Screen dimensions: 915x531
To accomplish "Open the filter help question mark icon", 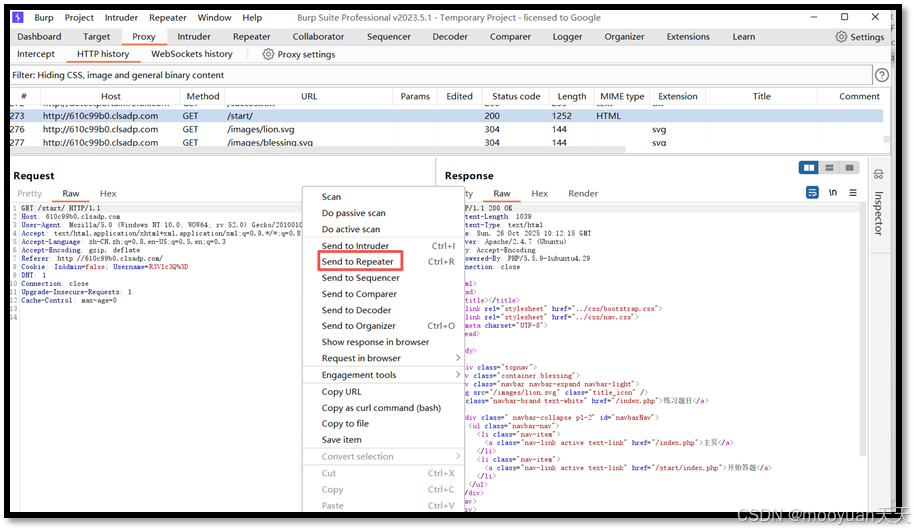I will click(x=881, y=75).
